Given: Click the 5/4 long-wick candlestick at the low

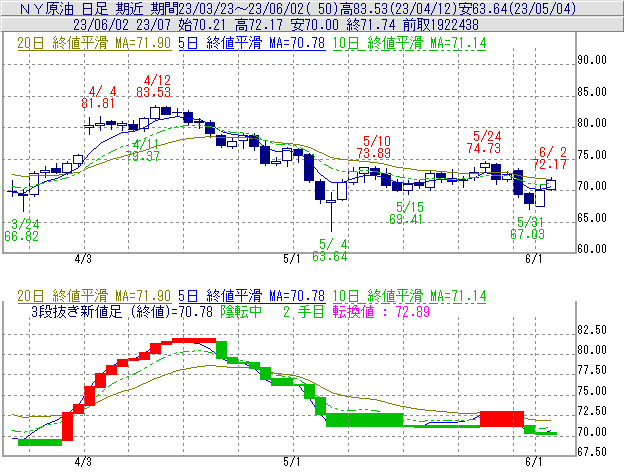Looking at the screenshot, I should coord(331,211).
